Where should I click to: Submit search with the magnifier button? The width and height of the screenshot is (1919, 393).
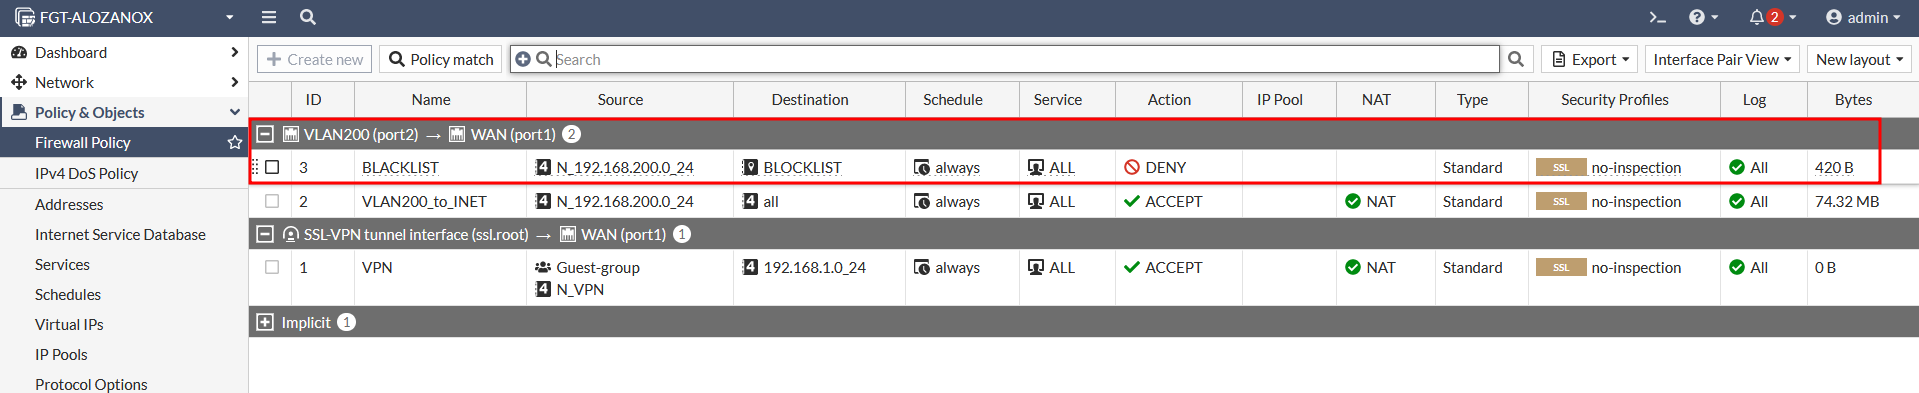click(1516, 59)
